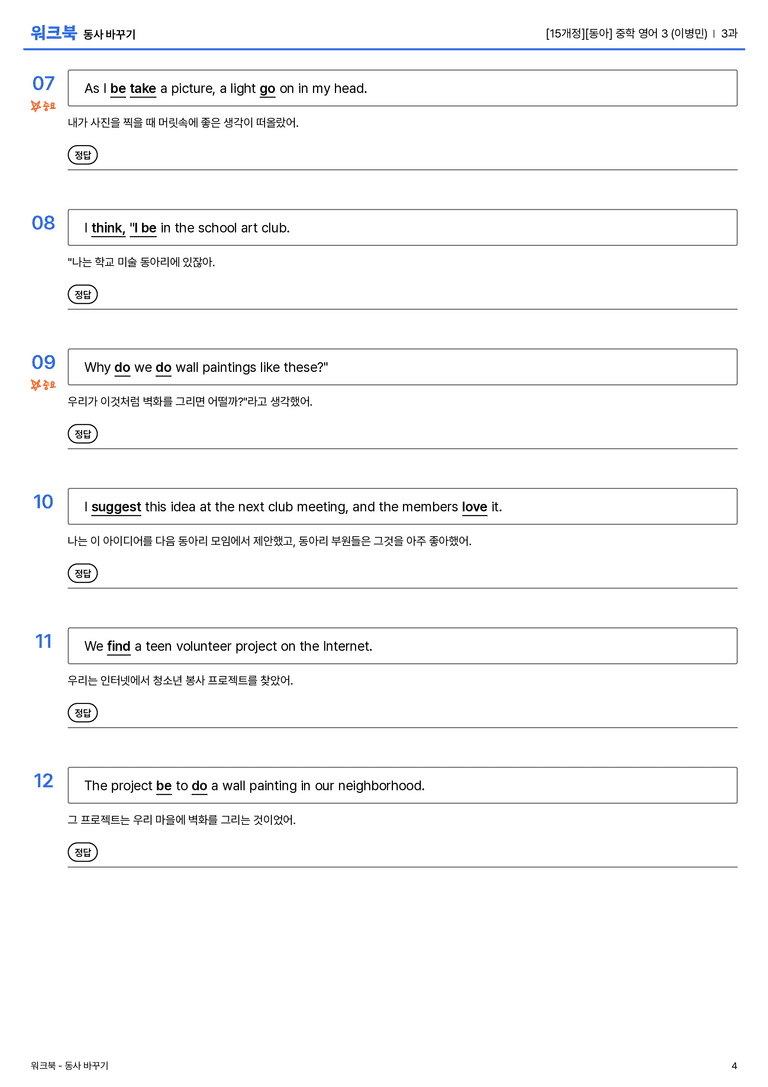Click the underlined word 'suggest' in sentence 10
768x1087 pixels.
116,507
